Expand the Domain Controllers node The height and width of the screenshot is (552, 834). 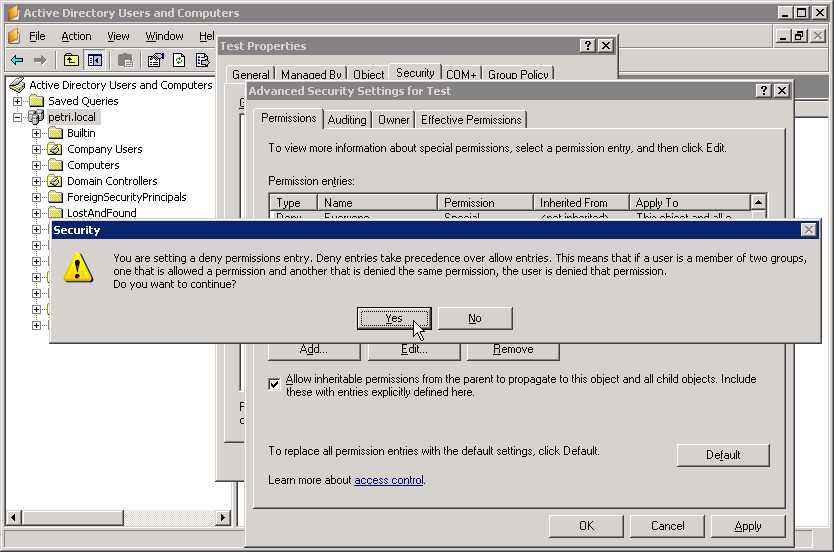(x=36, y=181)
